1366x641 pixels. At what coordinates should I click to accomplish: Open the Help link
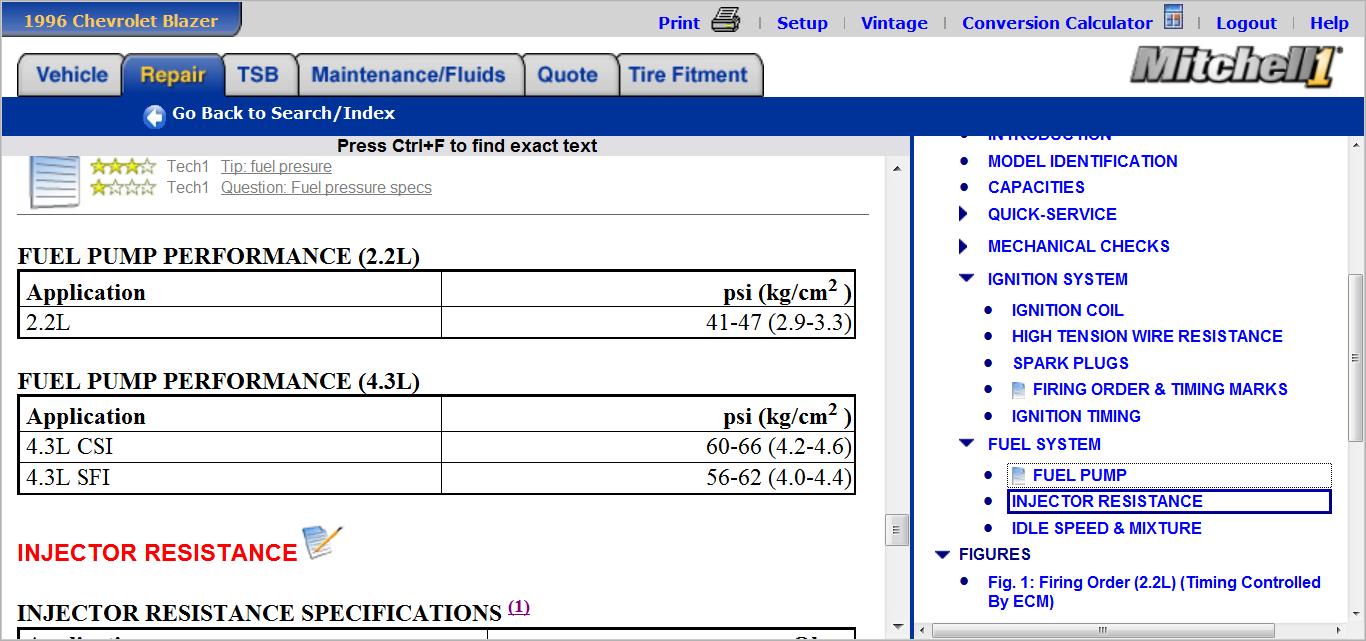pos(1329,23)
